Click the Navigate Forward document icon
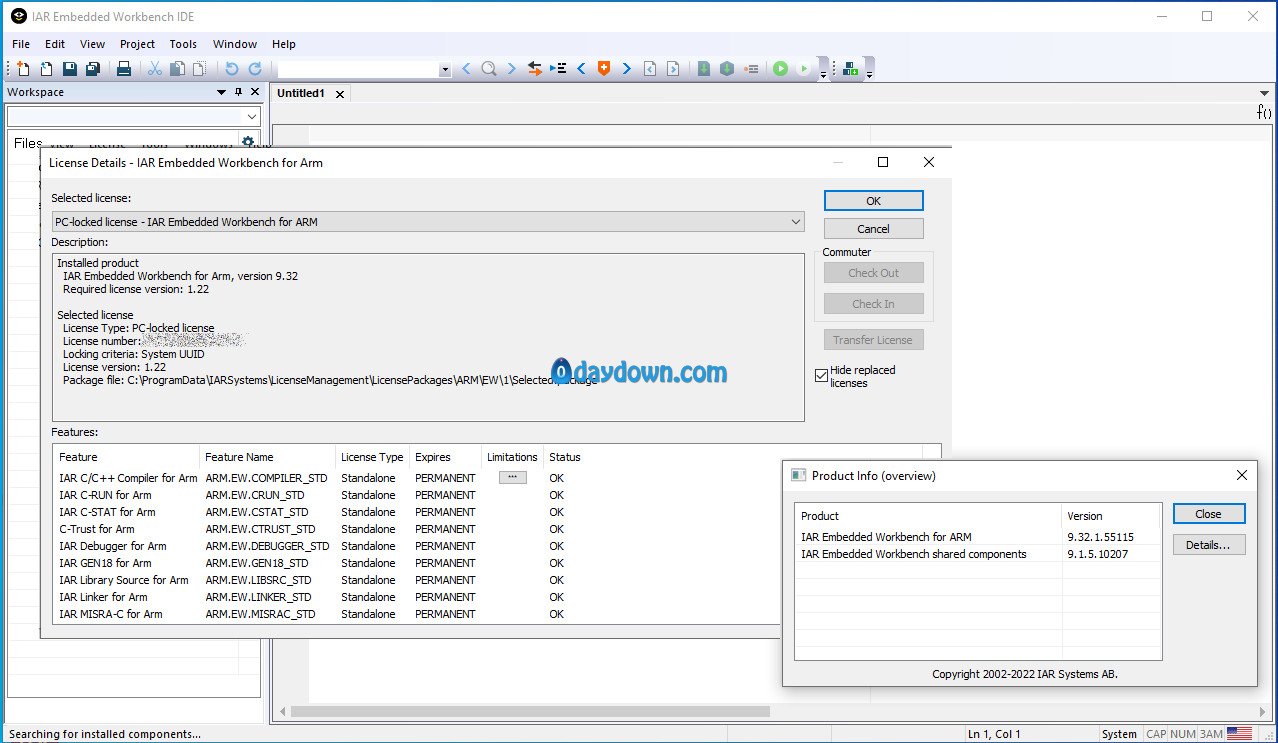The image size is (1278, 743). click(673, 69)
